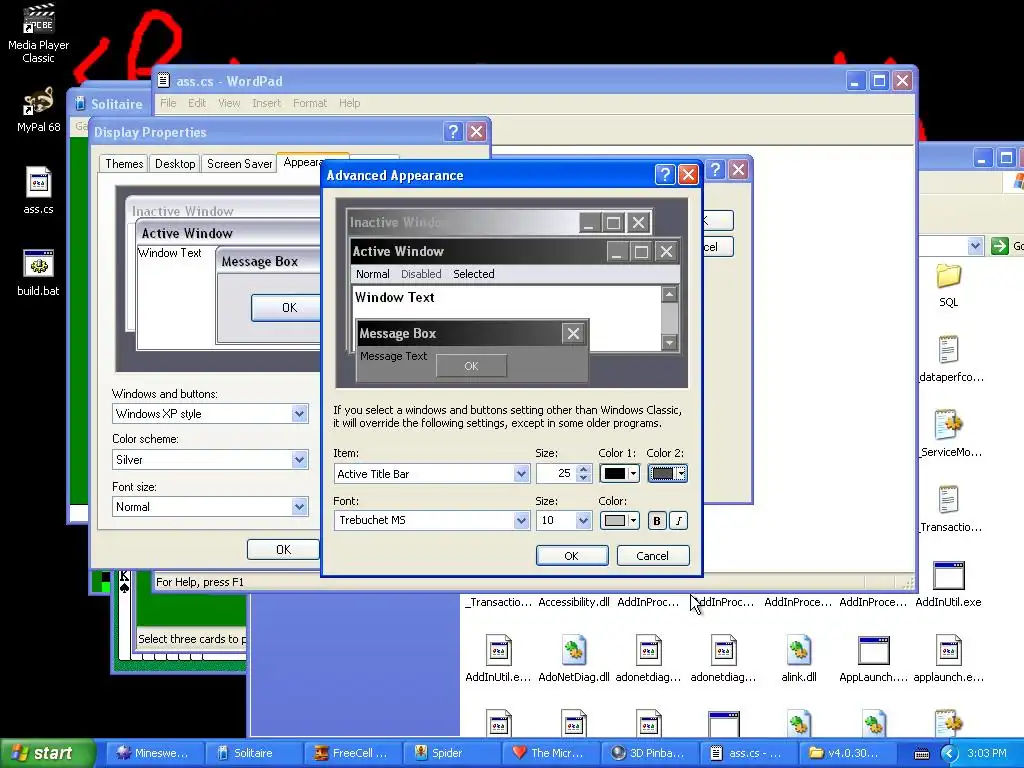Screen dimensions: 1024x768
Task: Expand hidden tray icons arrow
Action: click(949, 753)
